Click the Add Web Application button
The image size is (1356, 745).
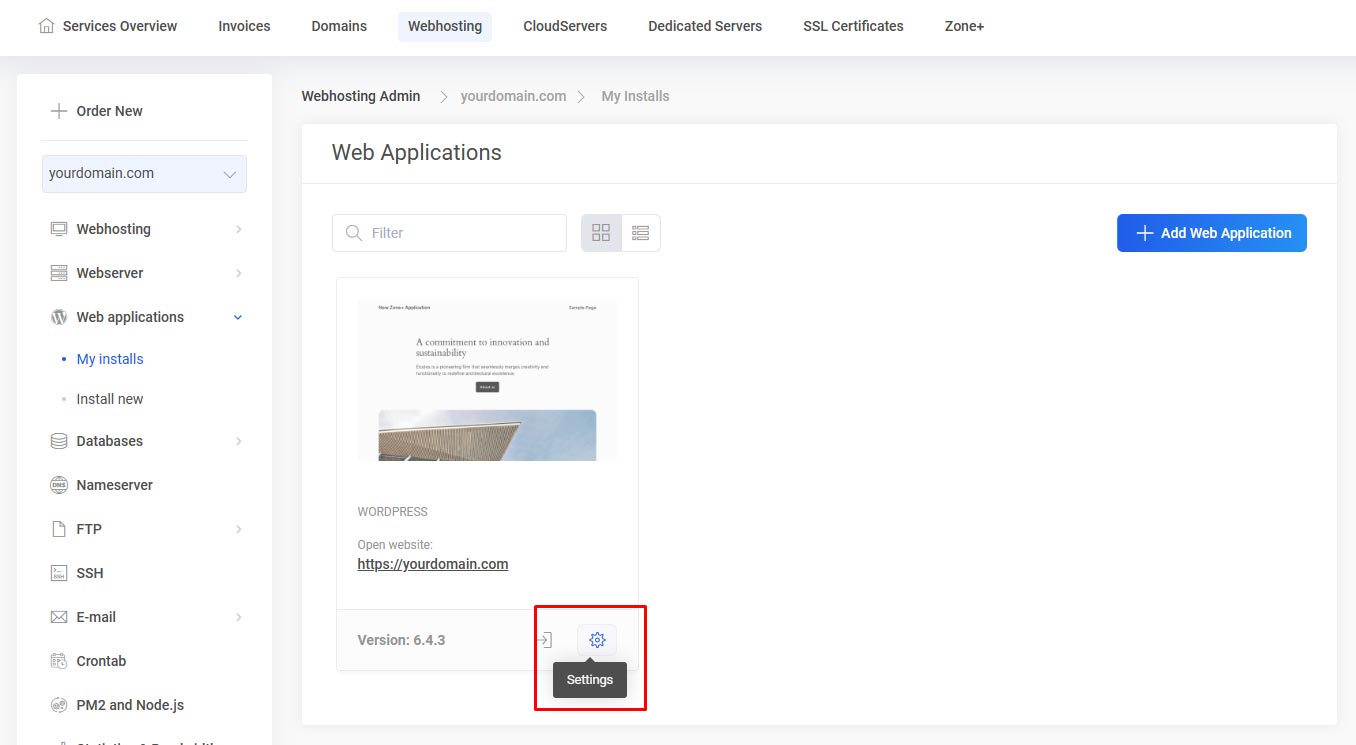[x=1211, y=232]
